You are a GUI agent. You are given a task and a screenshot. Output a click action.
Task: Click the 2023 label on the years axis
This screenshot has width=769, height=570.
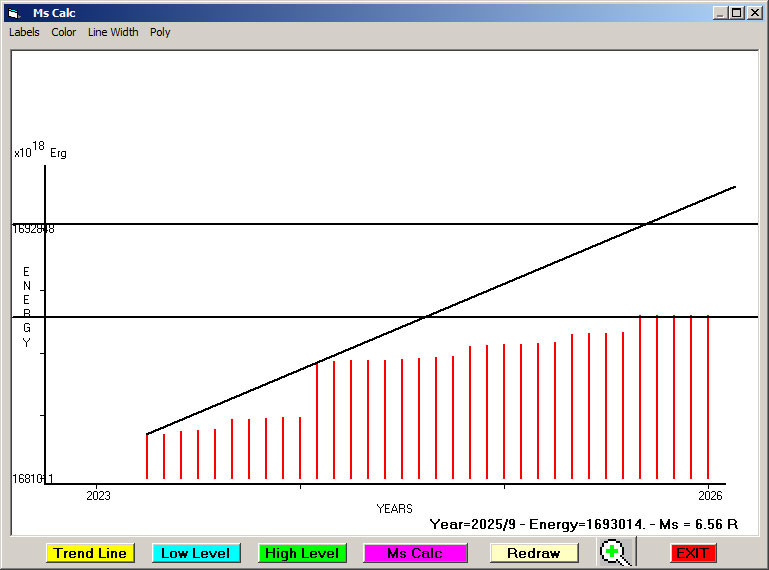tap(98, 495)
